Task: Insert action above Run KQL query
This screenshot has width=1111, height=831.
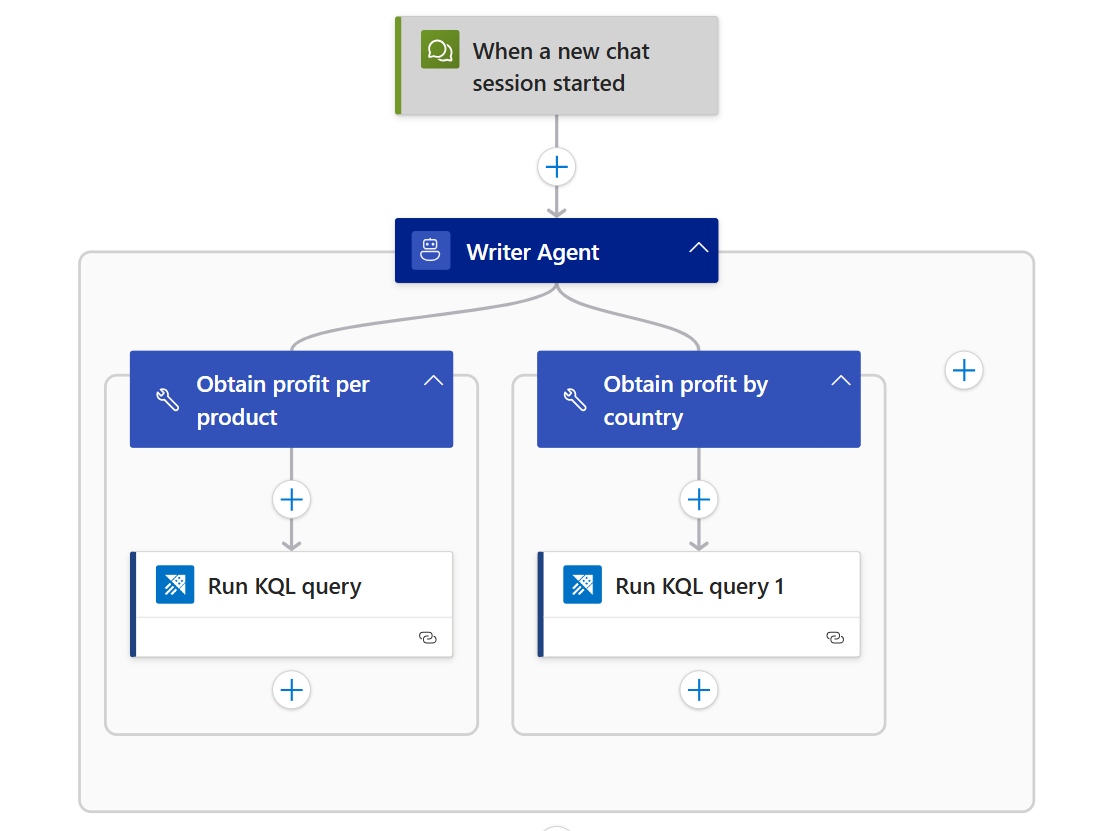Action: point(292,499)
